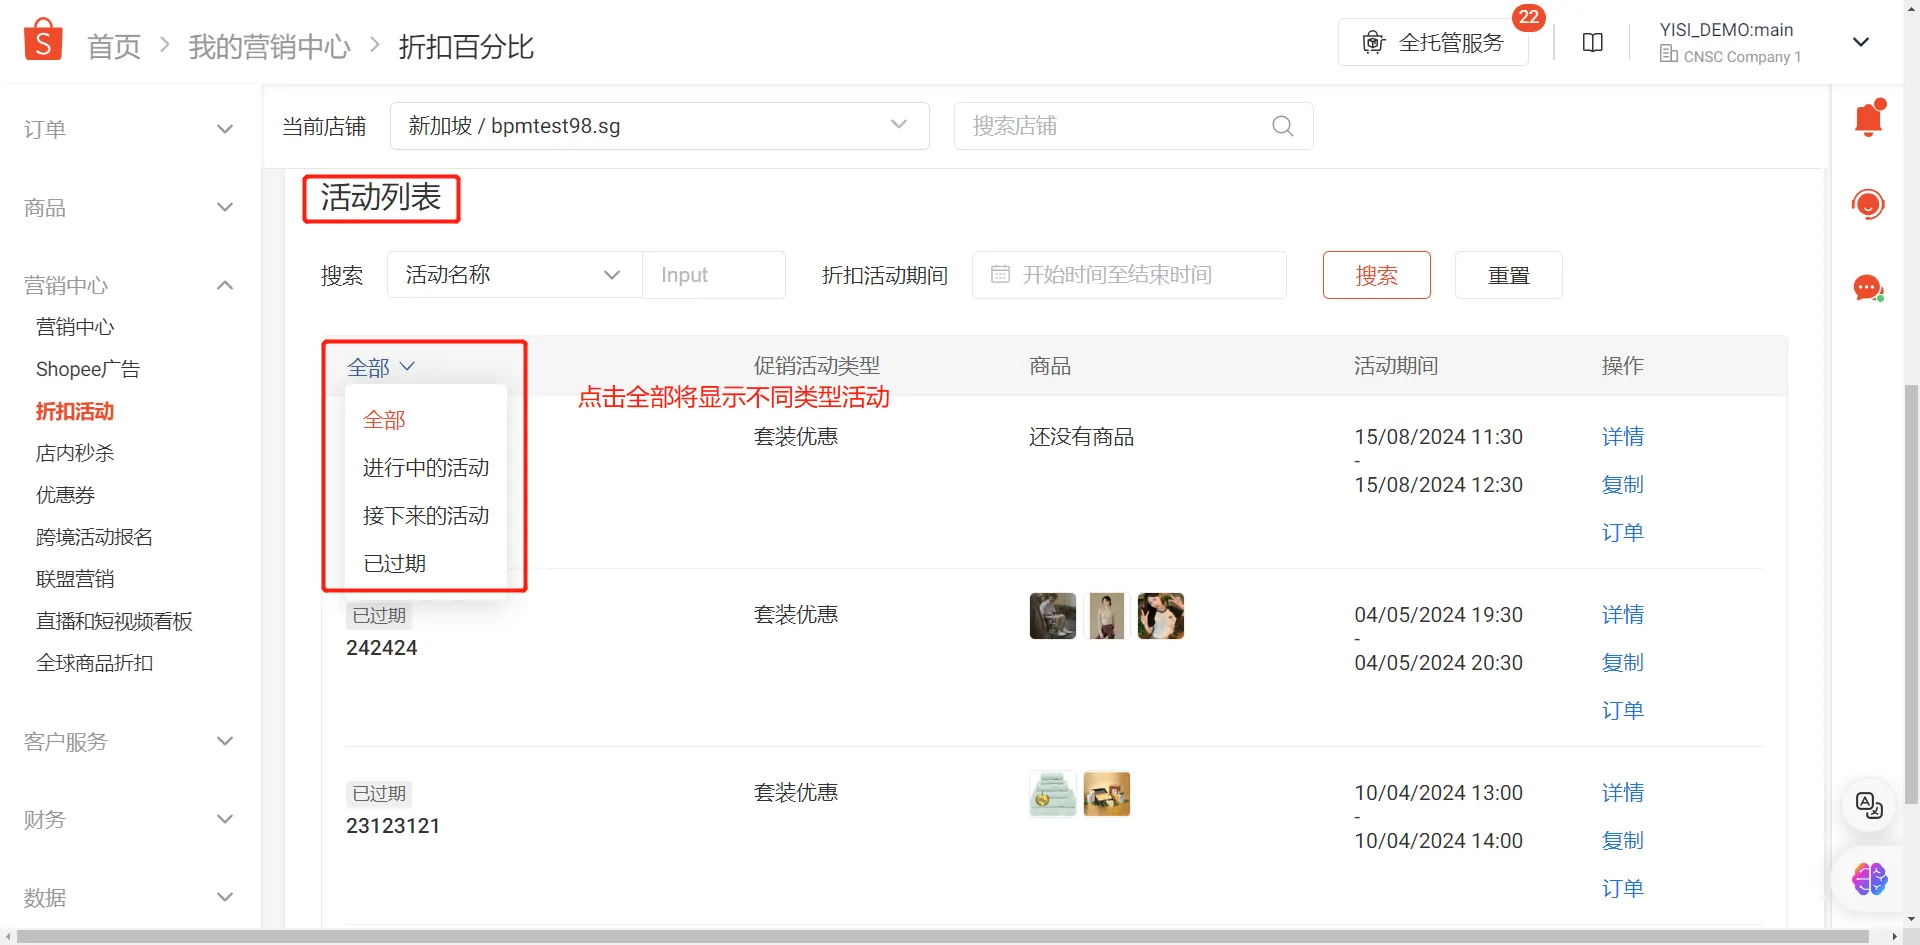This screenshot has width=1920, height=945.
Task: Select 折扣活动 in the sidebar
Action: tap(74, 411)
